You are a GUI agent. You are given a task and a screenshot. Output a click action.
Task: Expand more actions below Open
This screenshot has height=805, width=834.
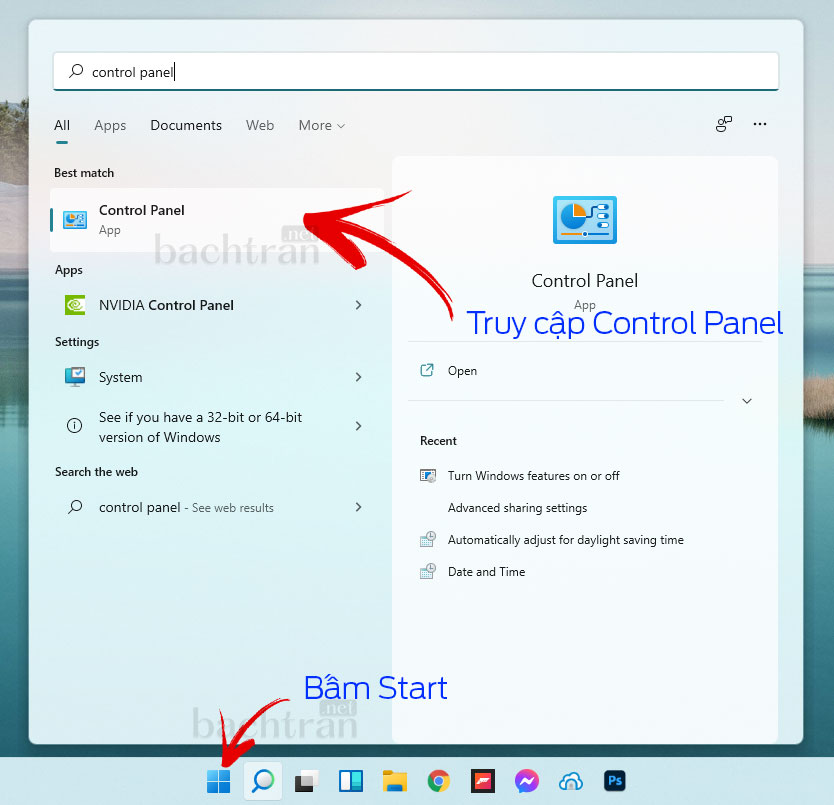tap(747, 401)
